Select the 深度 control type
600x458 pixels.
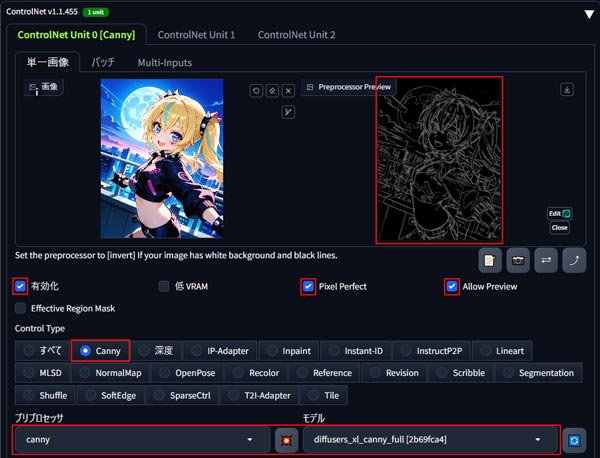pos(156,351)
